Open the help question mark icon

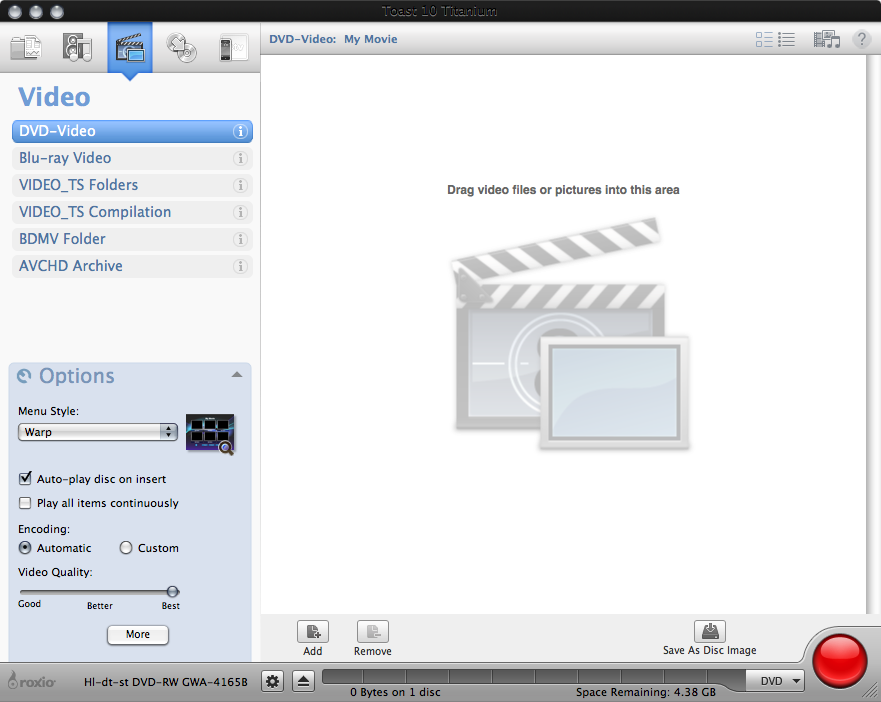coord(861,39)
